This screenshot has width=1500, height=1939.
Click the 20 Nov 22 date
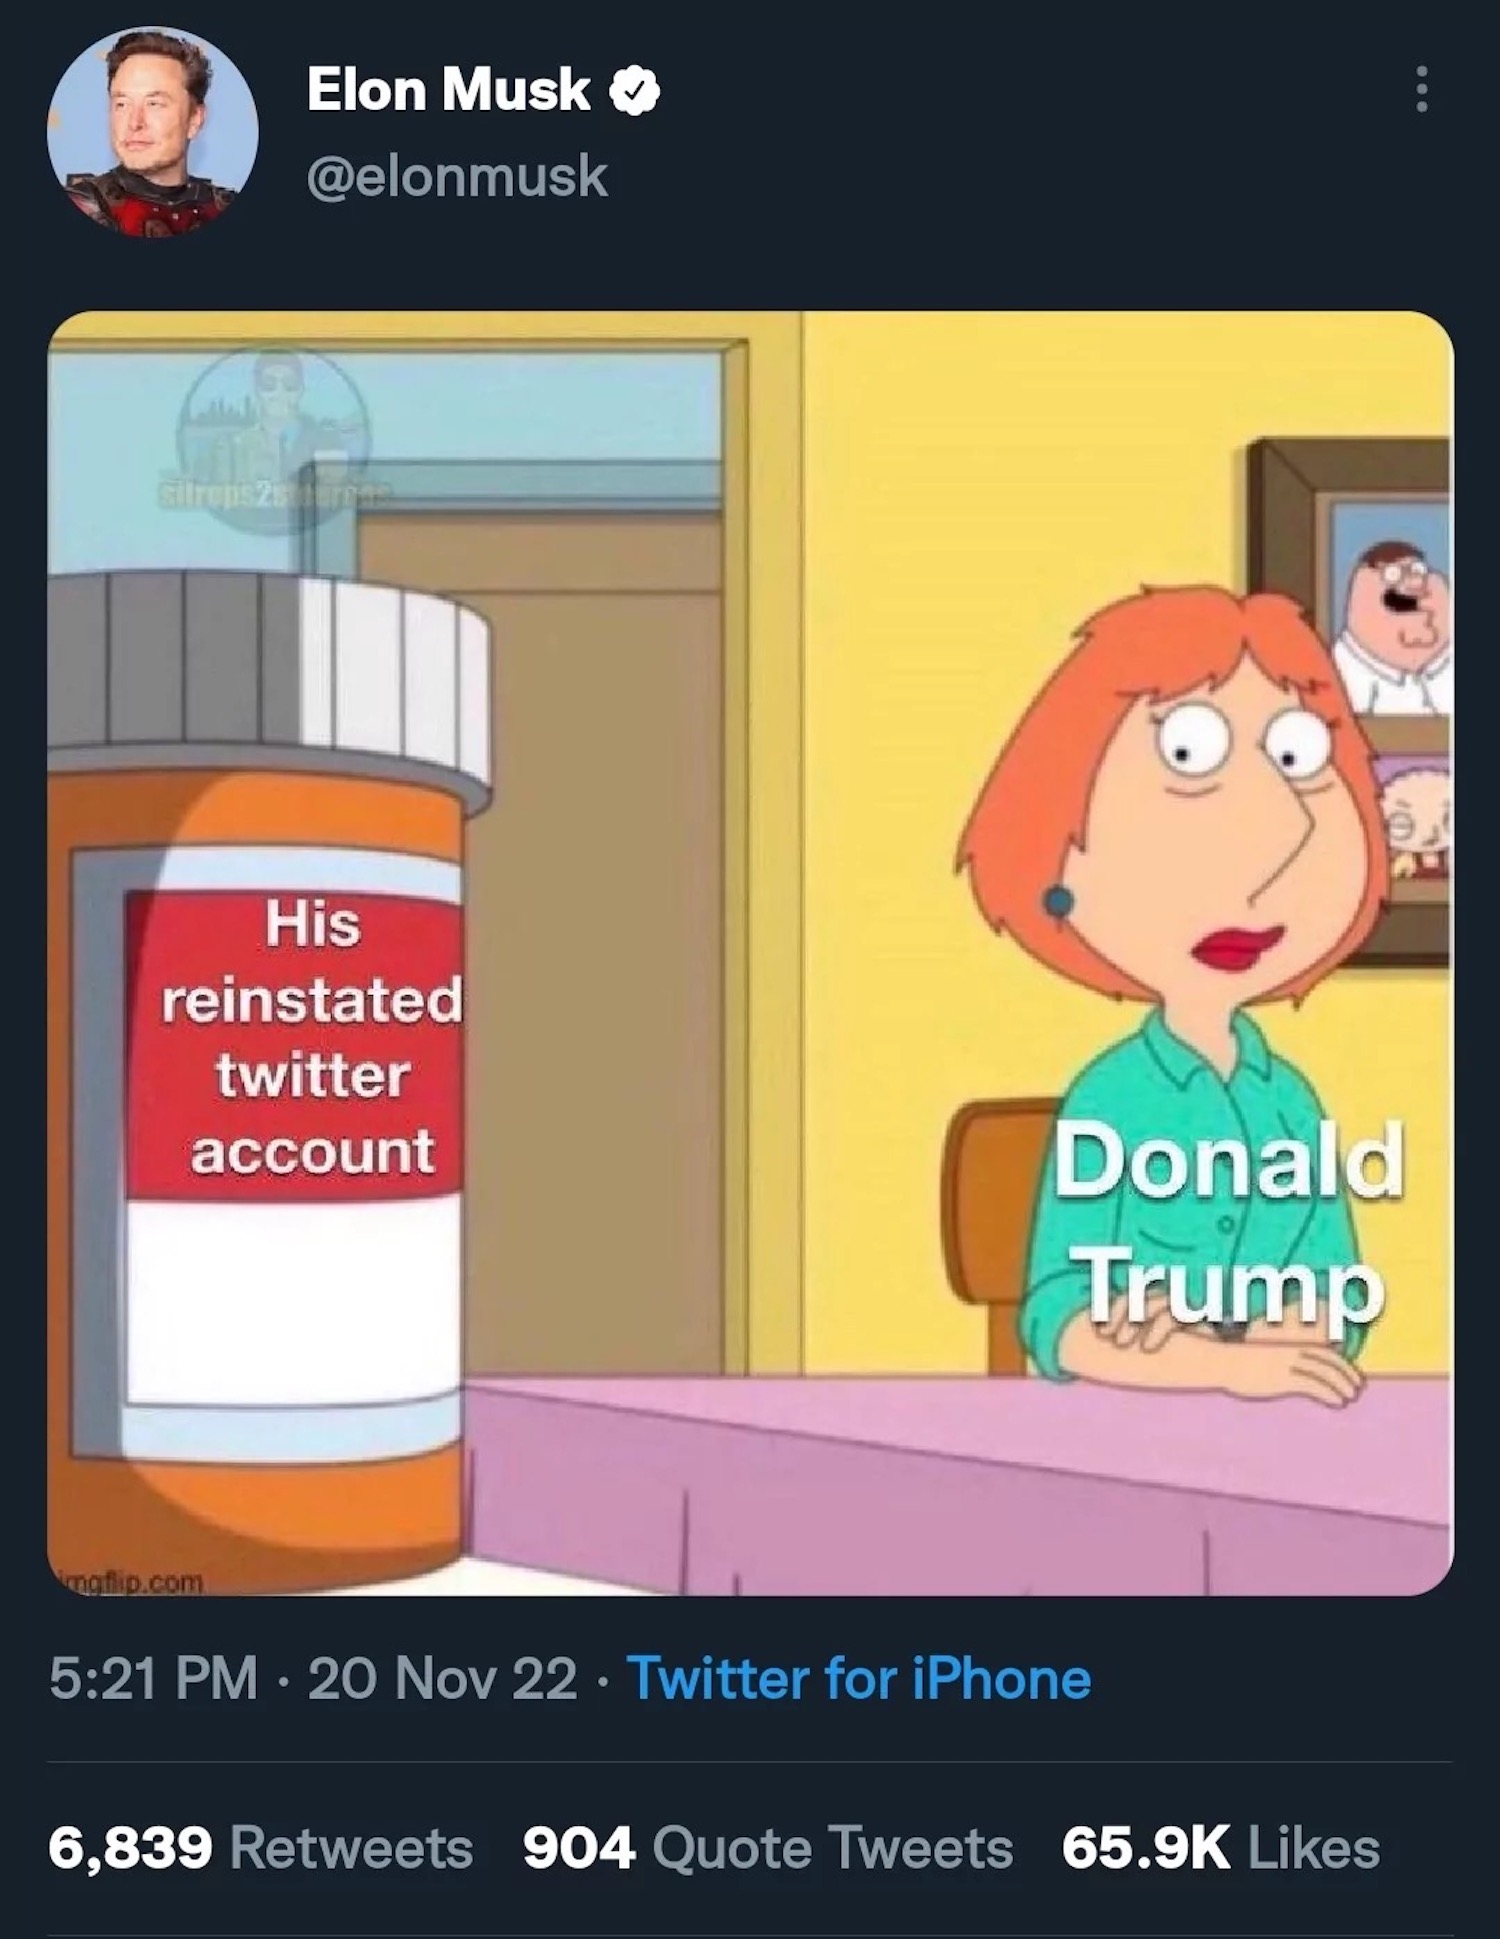(x=442, y=1678)
